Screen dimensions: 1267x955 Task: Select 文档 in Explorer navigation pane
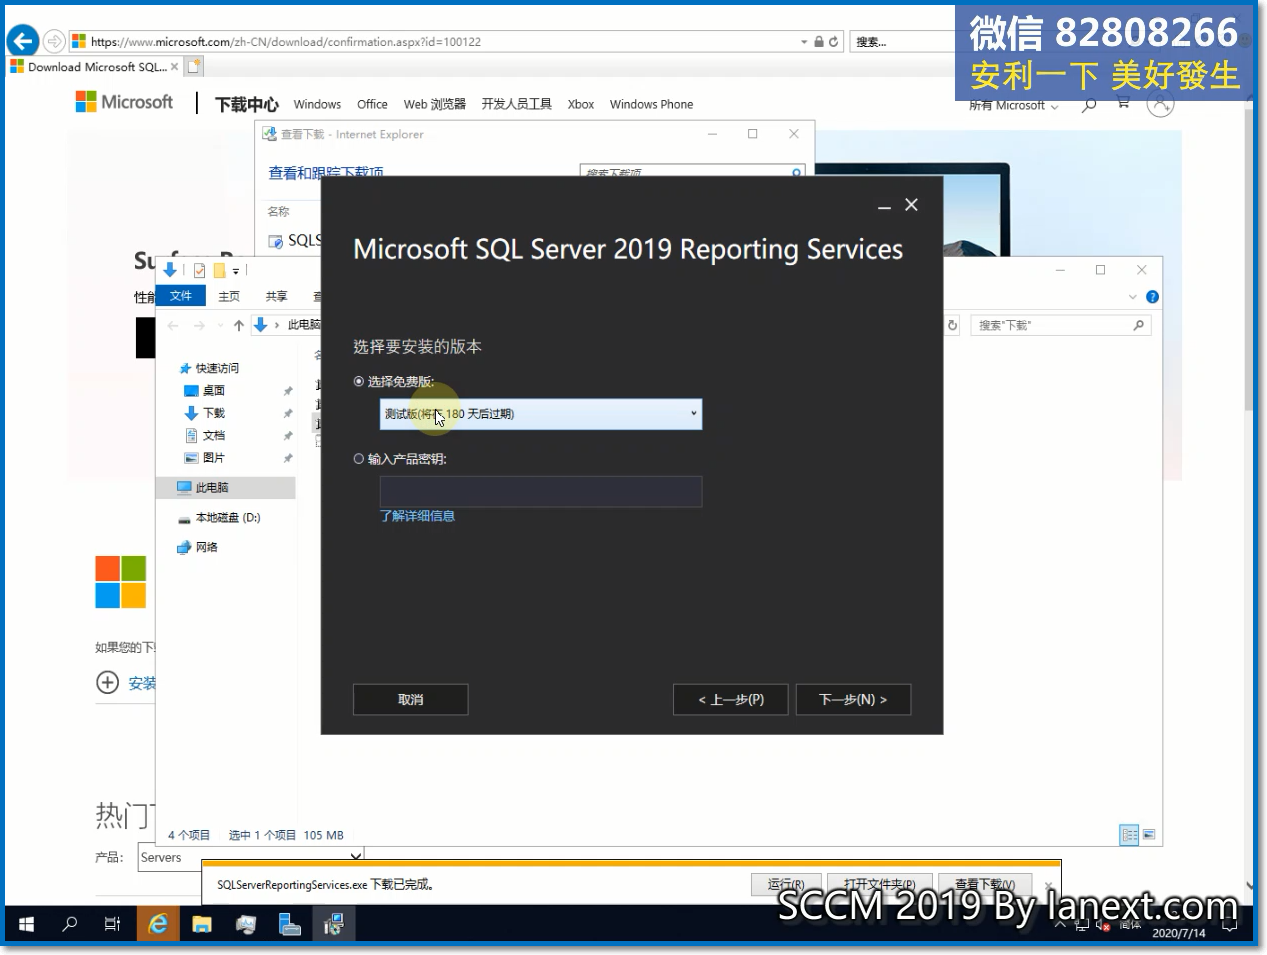(214, 436)
